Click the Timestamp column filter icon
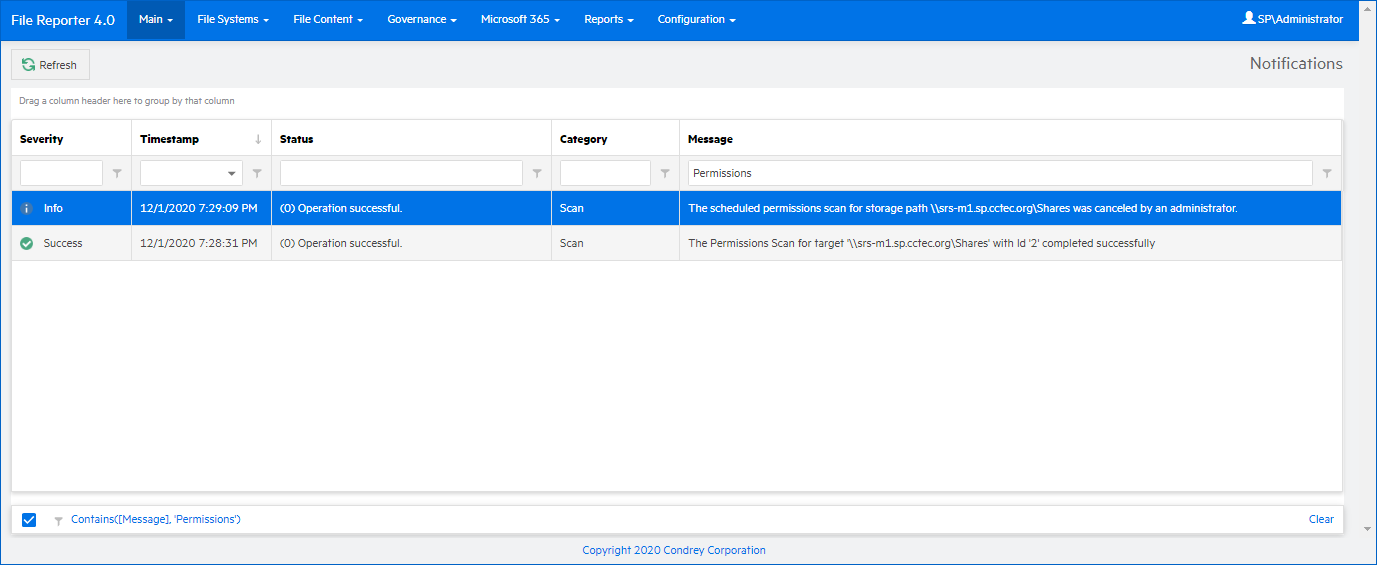This screenshot has width=1378, height=565. coord(257,174)
